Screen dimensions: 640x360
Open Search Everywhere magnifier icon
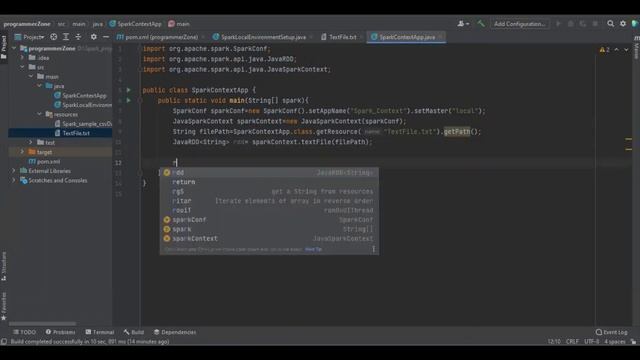click(610, 24)
